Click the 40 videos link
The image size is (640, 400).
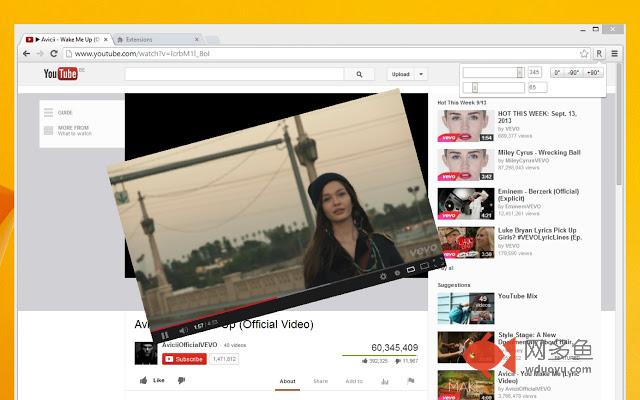235,345
